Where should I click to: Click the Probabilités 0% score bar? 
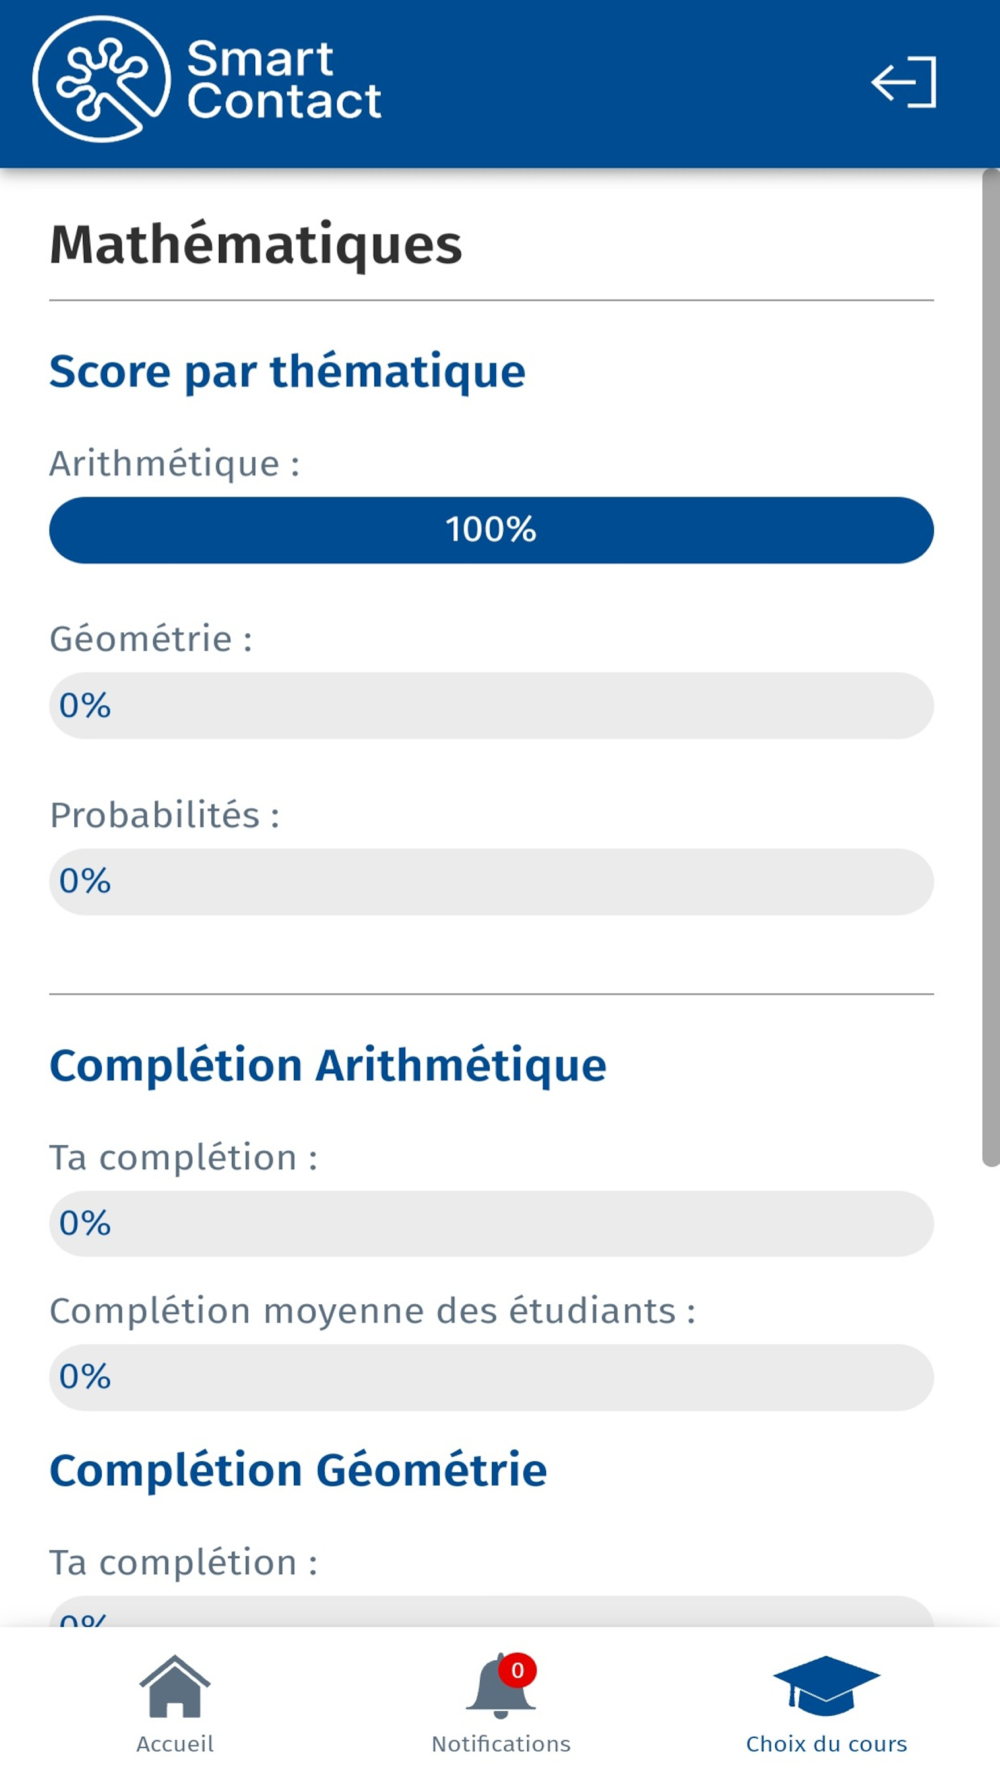pos(491,882)
